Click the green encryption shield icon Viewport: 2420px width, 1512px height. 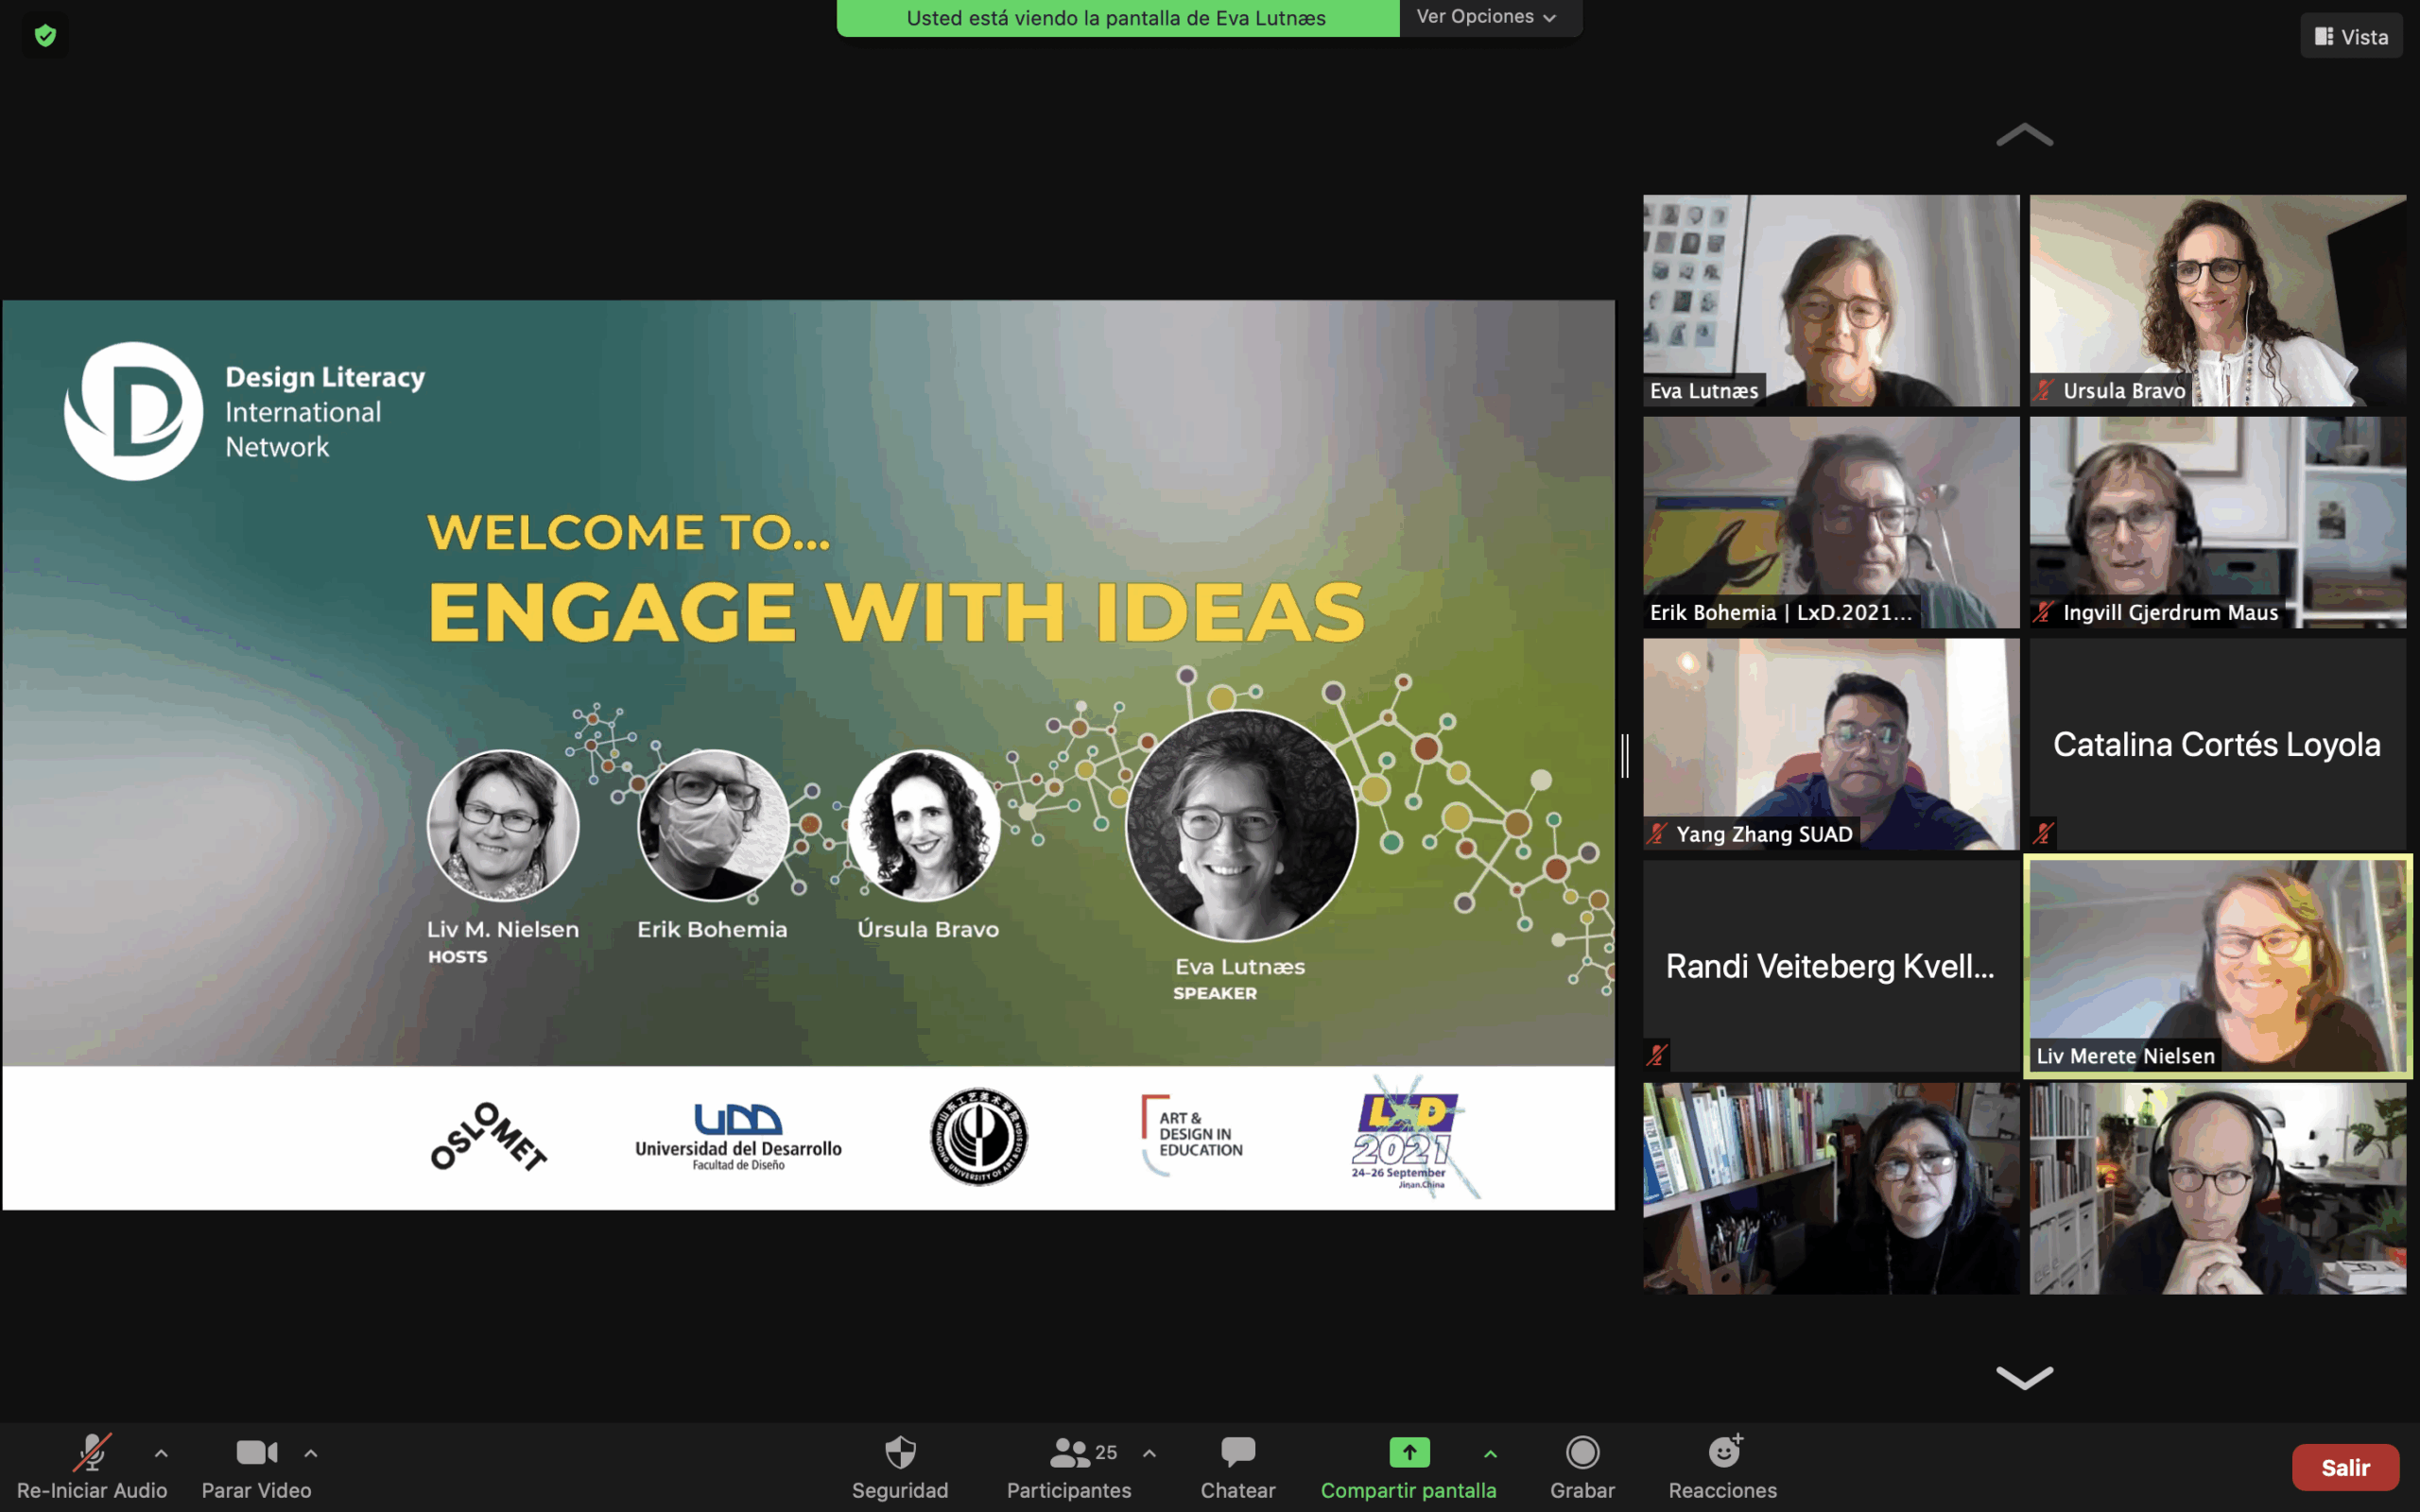tap(45, 36)
